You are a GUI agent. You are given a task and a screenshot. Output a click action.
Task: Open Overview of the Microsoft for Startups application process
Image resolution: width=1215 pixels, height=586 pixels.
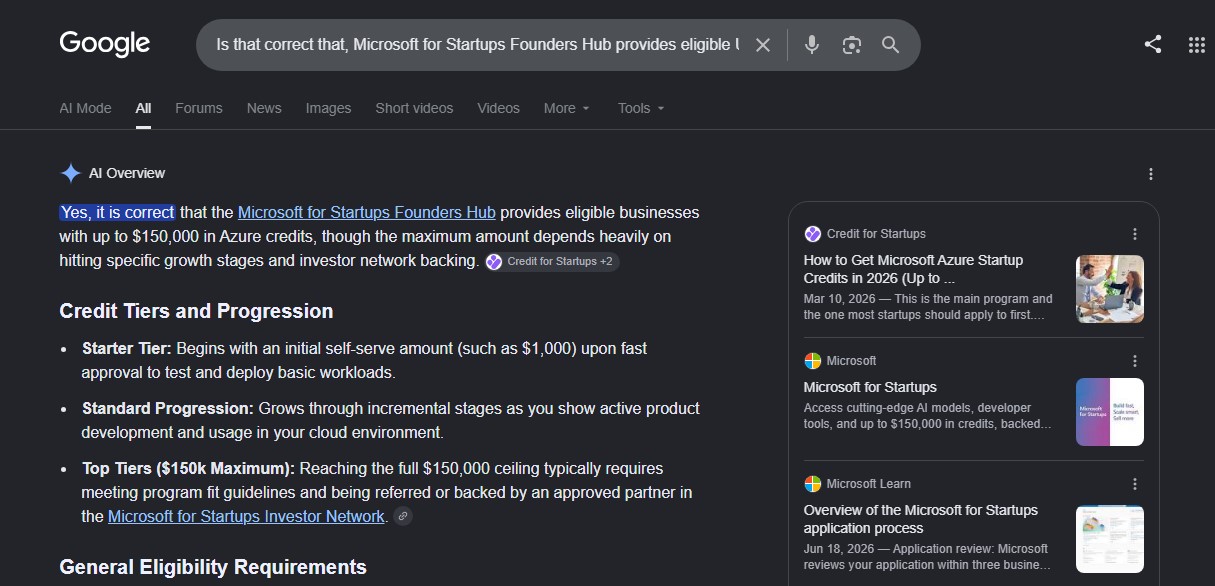click(921, 519)
